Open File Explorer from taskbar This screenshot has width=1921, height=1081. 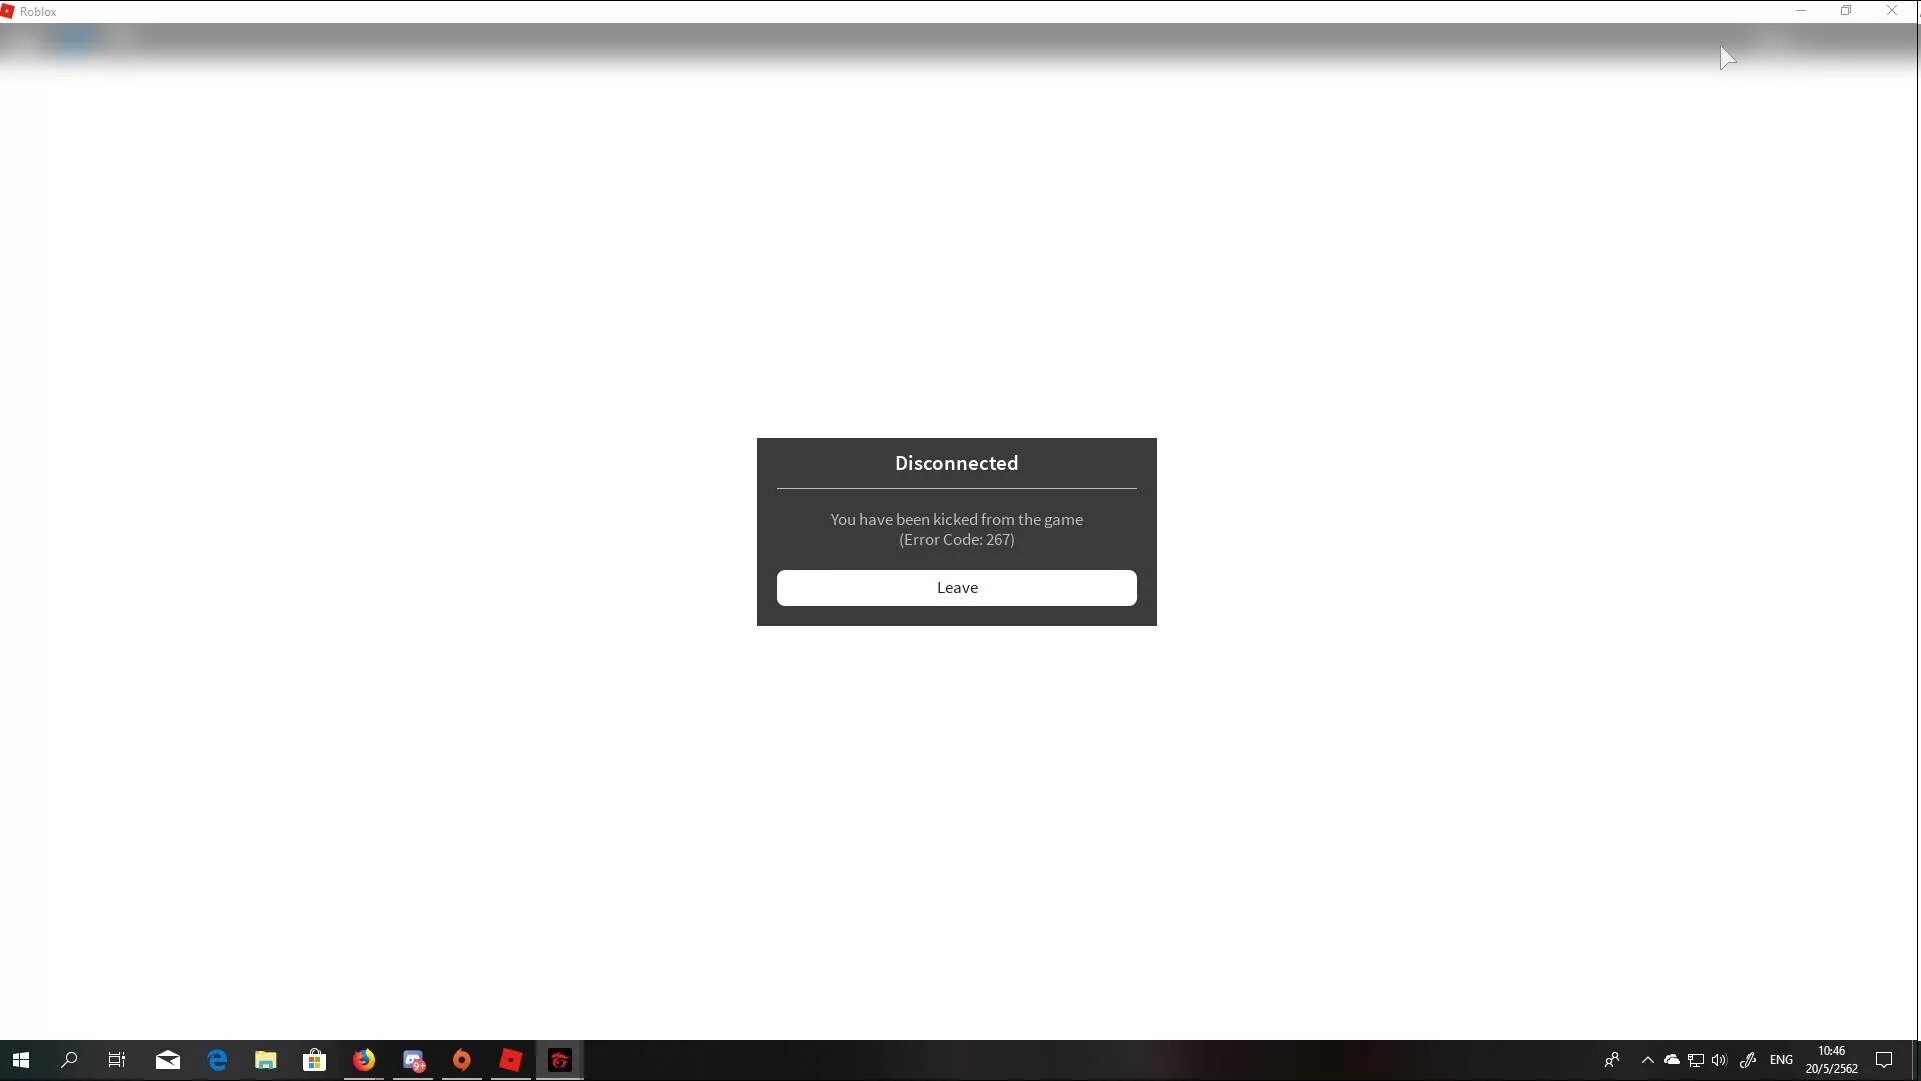coord(265,1060)
